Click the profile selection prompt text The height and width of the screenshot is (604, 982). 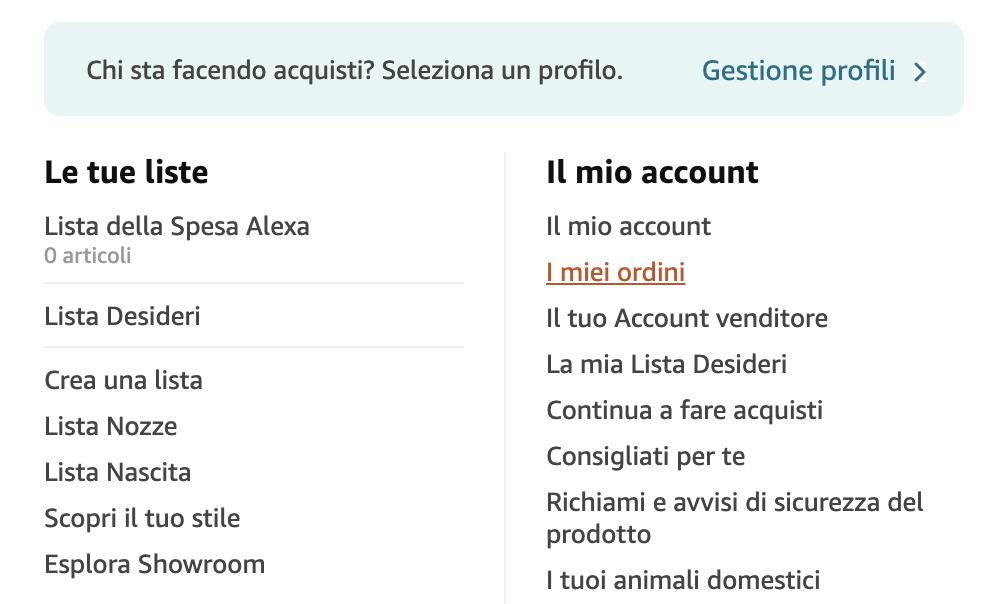point(354,71)
